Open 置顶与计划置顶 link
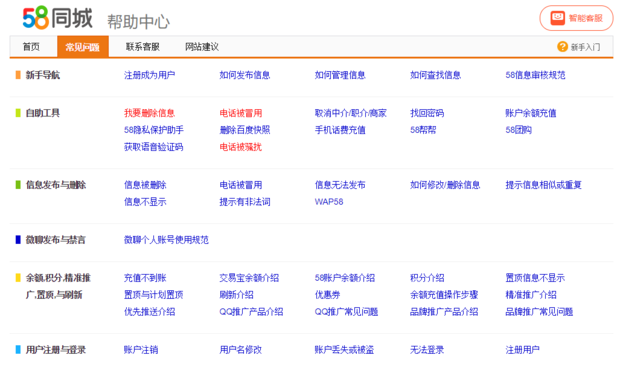Screen dimensions: 620x367 click(x=153, y=295)
